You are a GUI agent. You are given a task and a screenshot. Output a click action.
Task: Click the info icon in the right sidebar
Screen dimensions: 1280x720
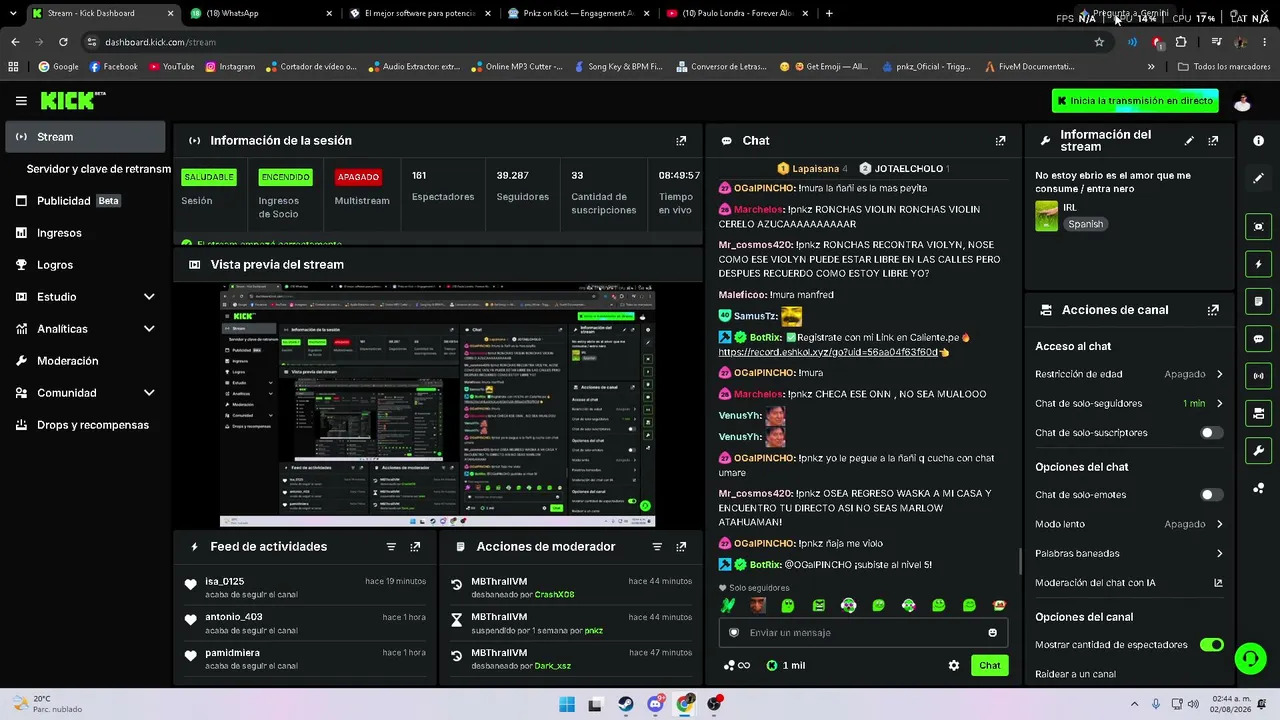pos(1258,141)
